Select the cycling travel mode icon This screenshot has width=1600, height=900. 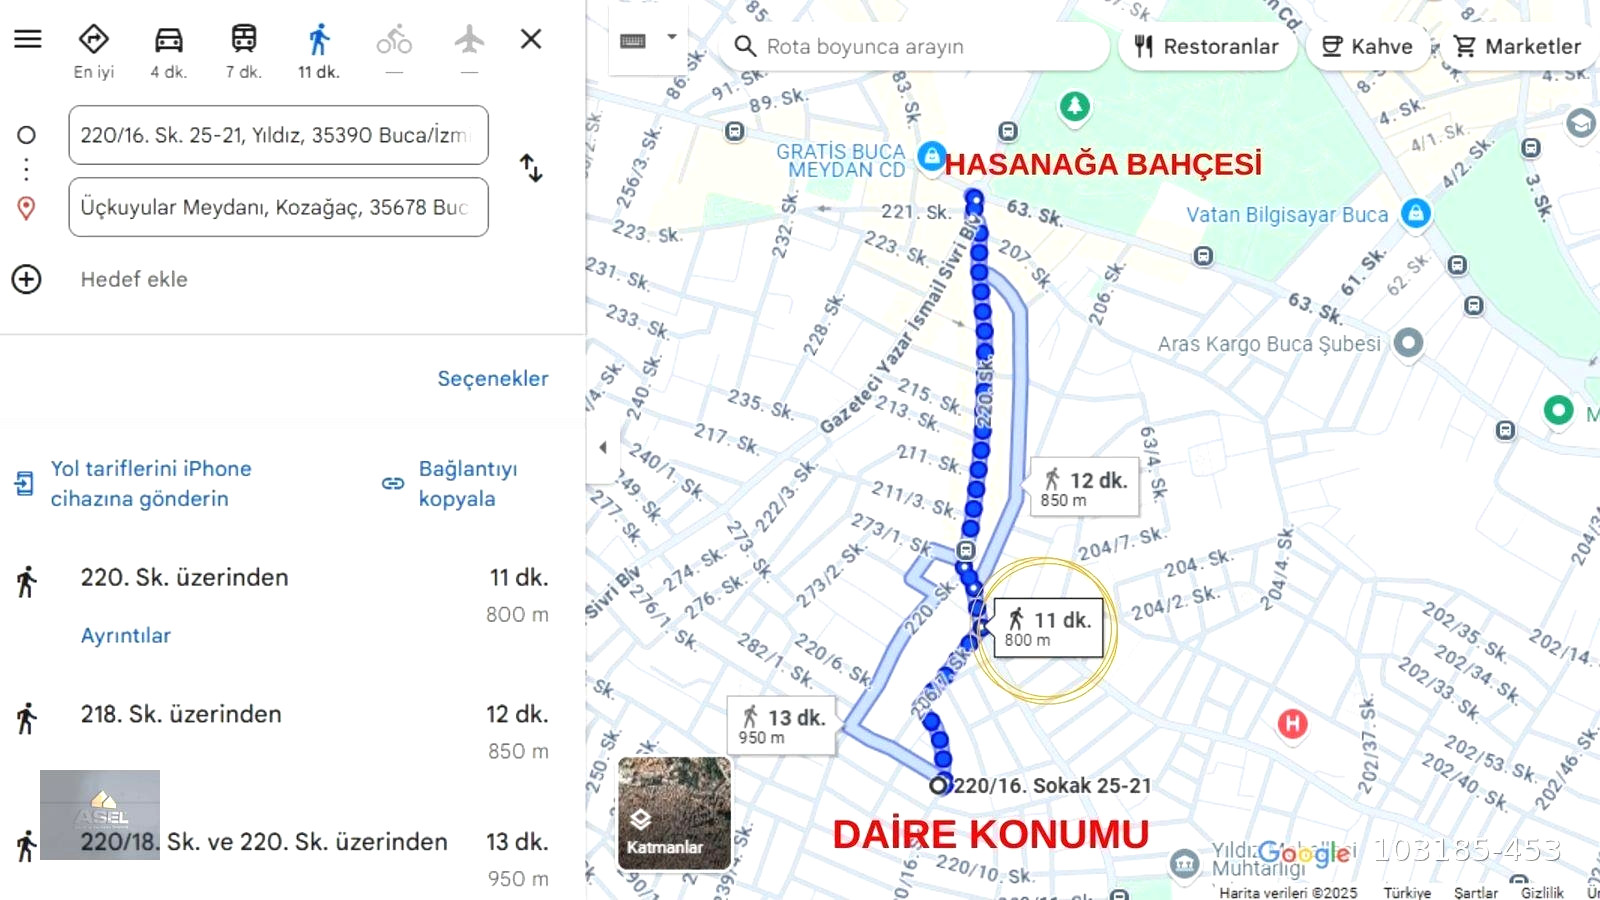[394, 50]
